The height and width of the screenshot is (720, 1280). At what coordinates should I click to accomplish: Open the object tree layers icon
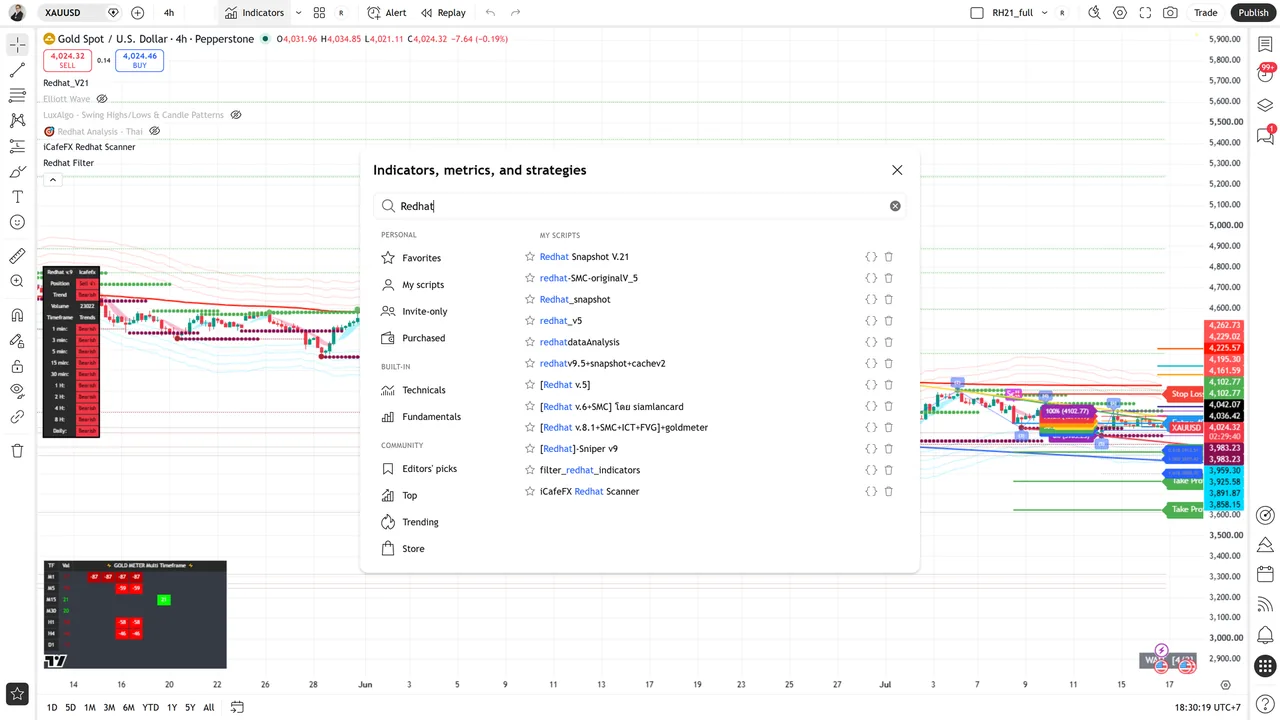[1265, 105]
